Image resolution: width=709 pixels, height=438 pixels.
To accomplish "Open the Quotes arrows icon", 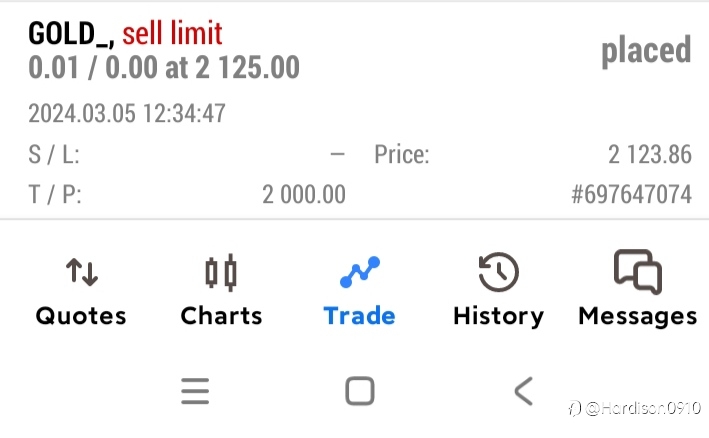I will coord(82,272).
